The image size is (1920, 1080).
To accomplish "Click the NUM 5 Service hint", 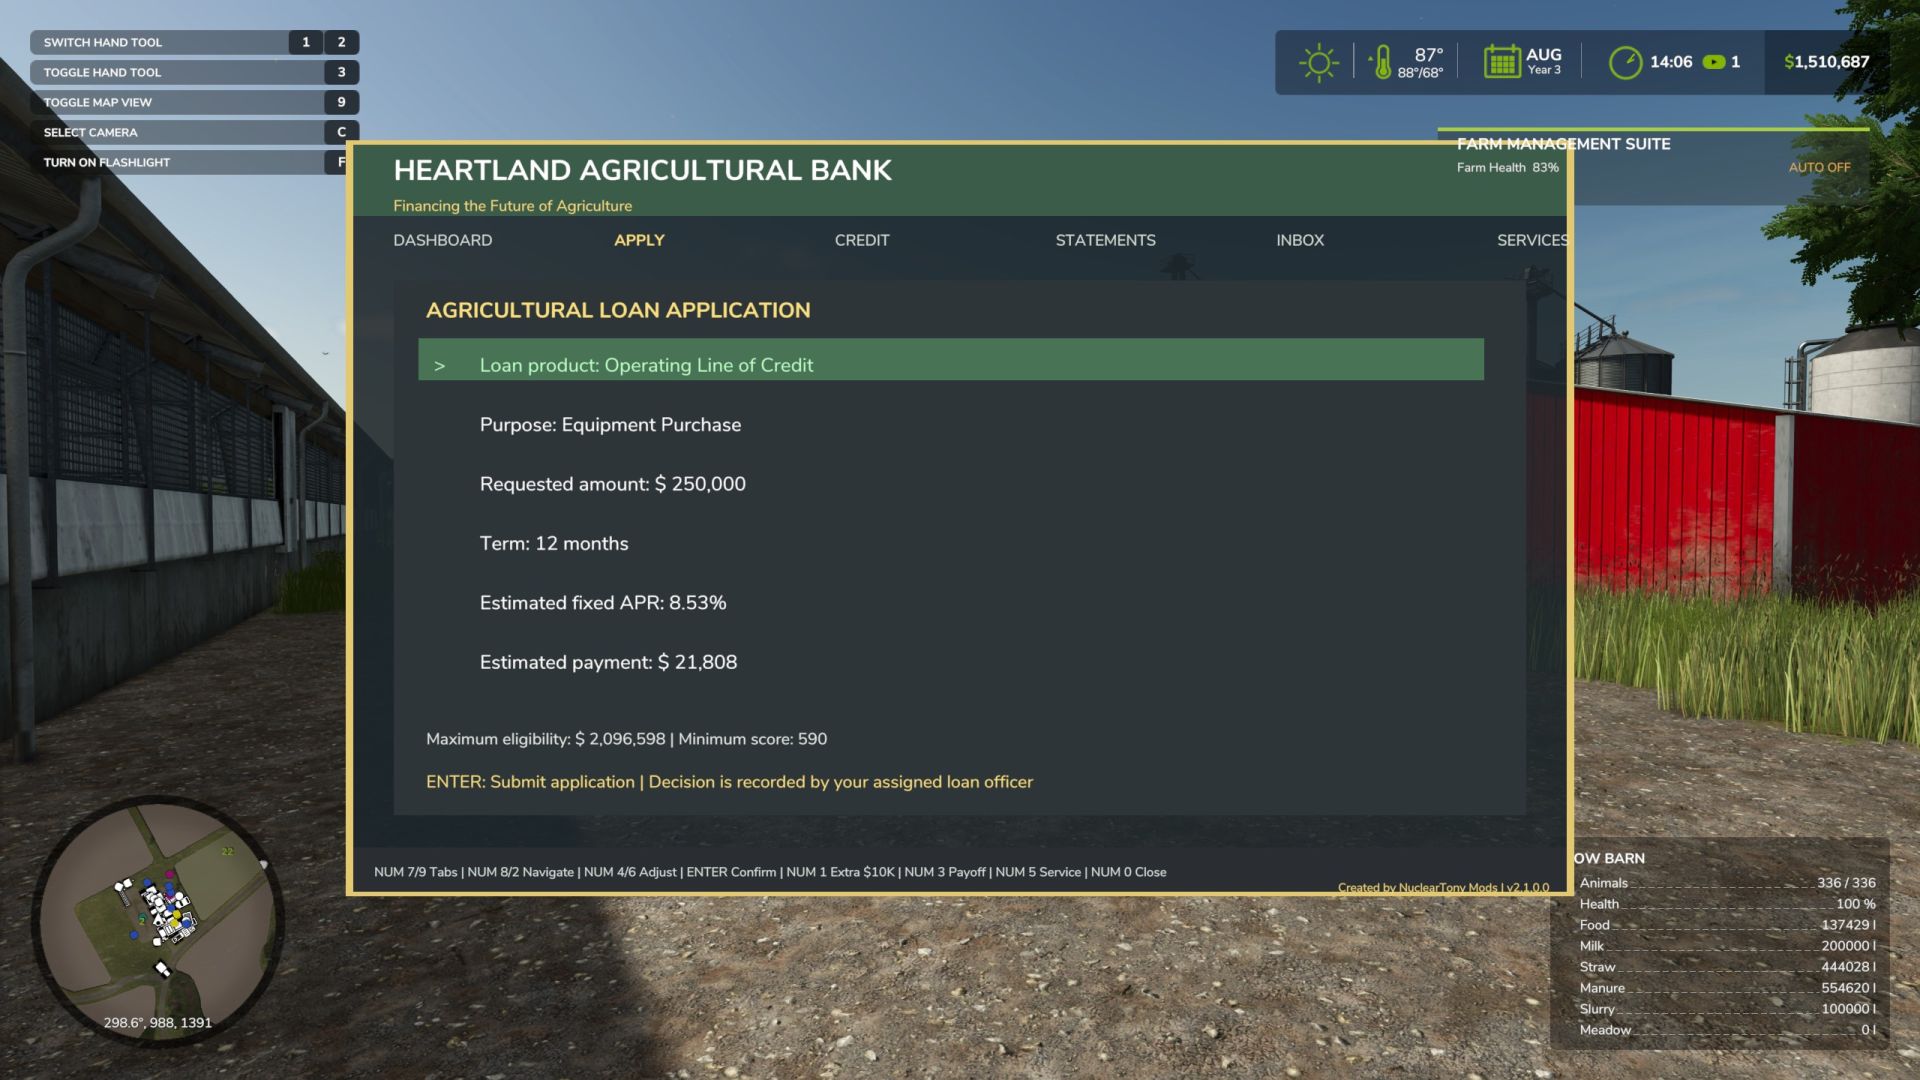I will [1038, 872].
